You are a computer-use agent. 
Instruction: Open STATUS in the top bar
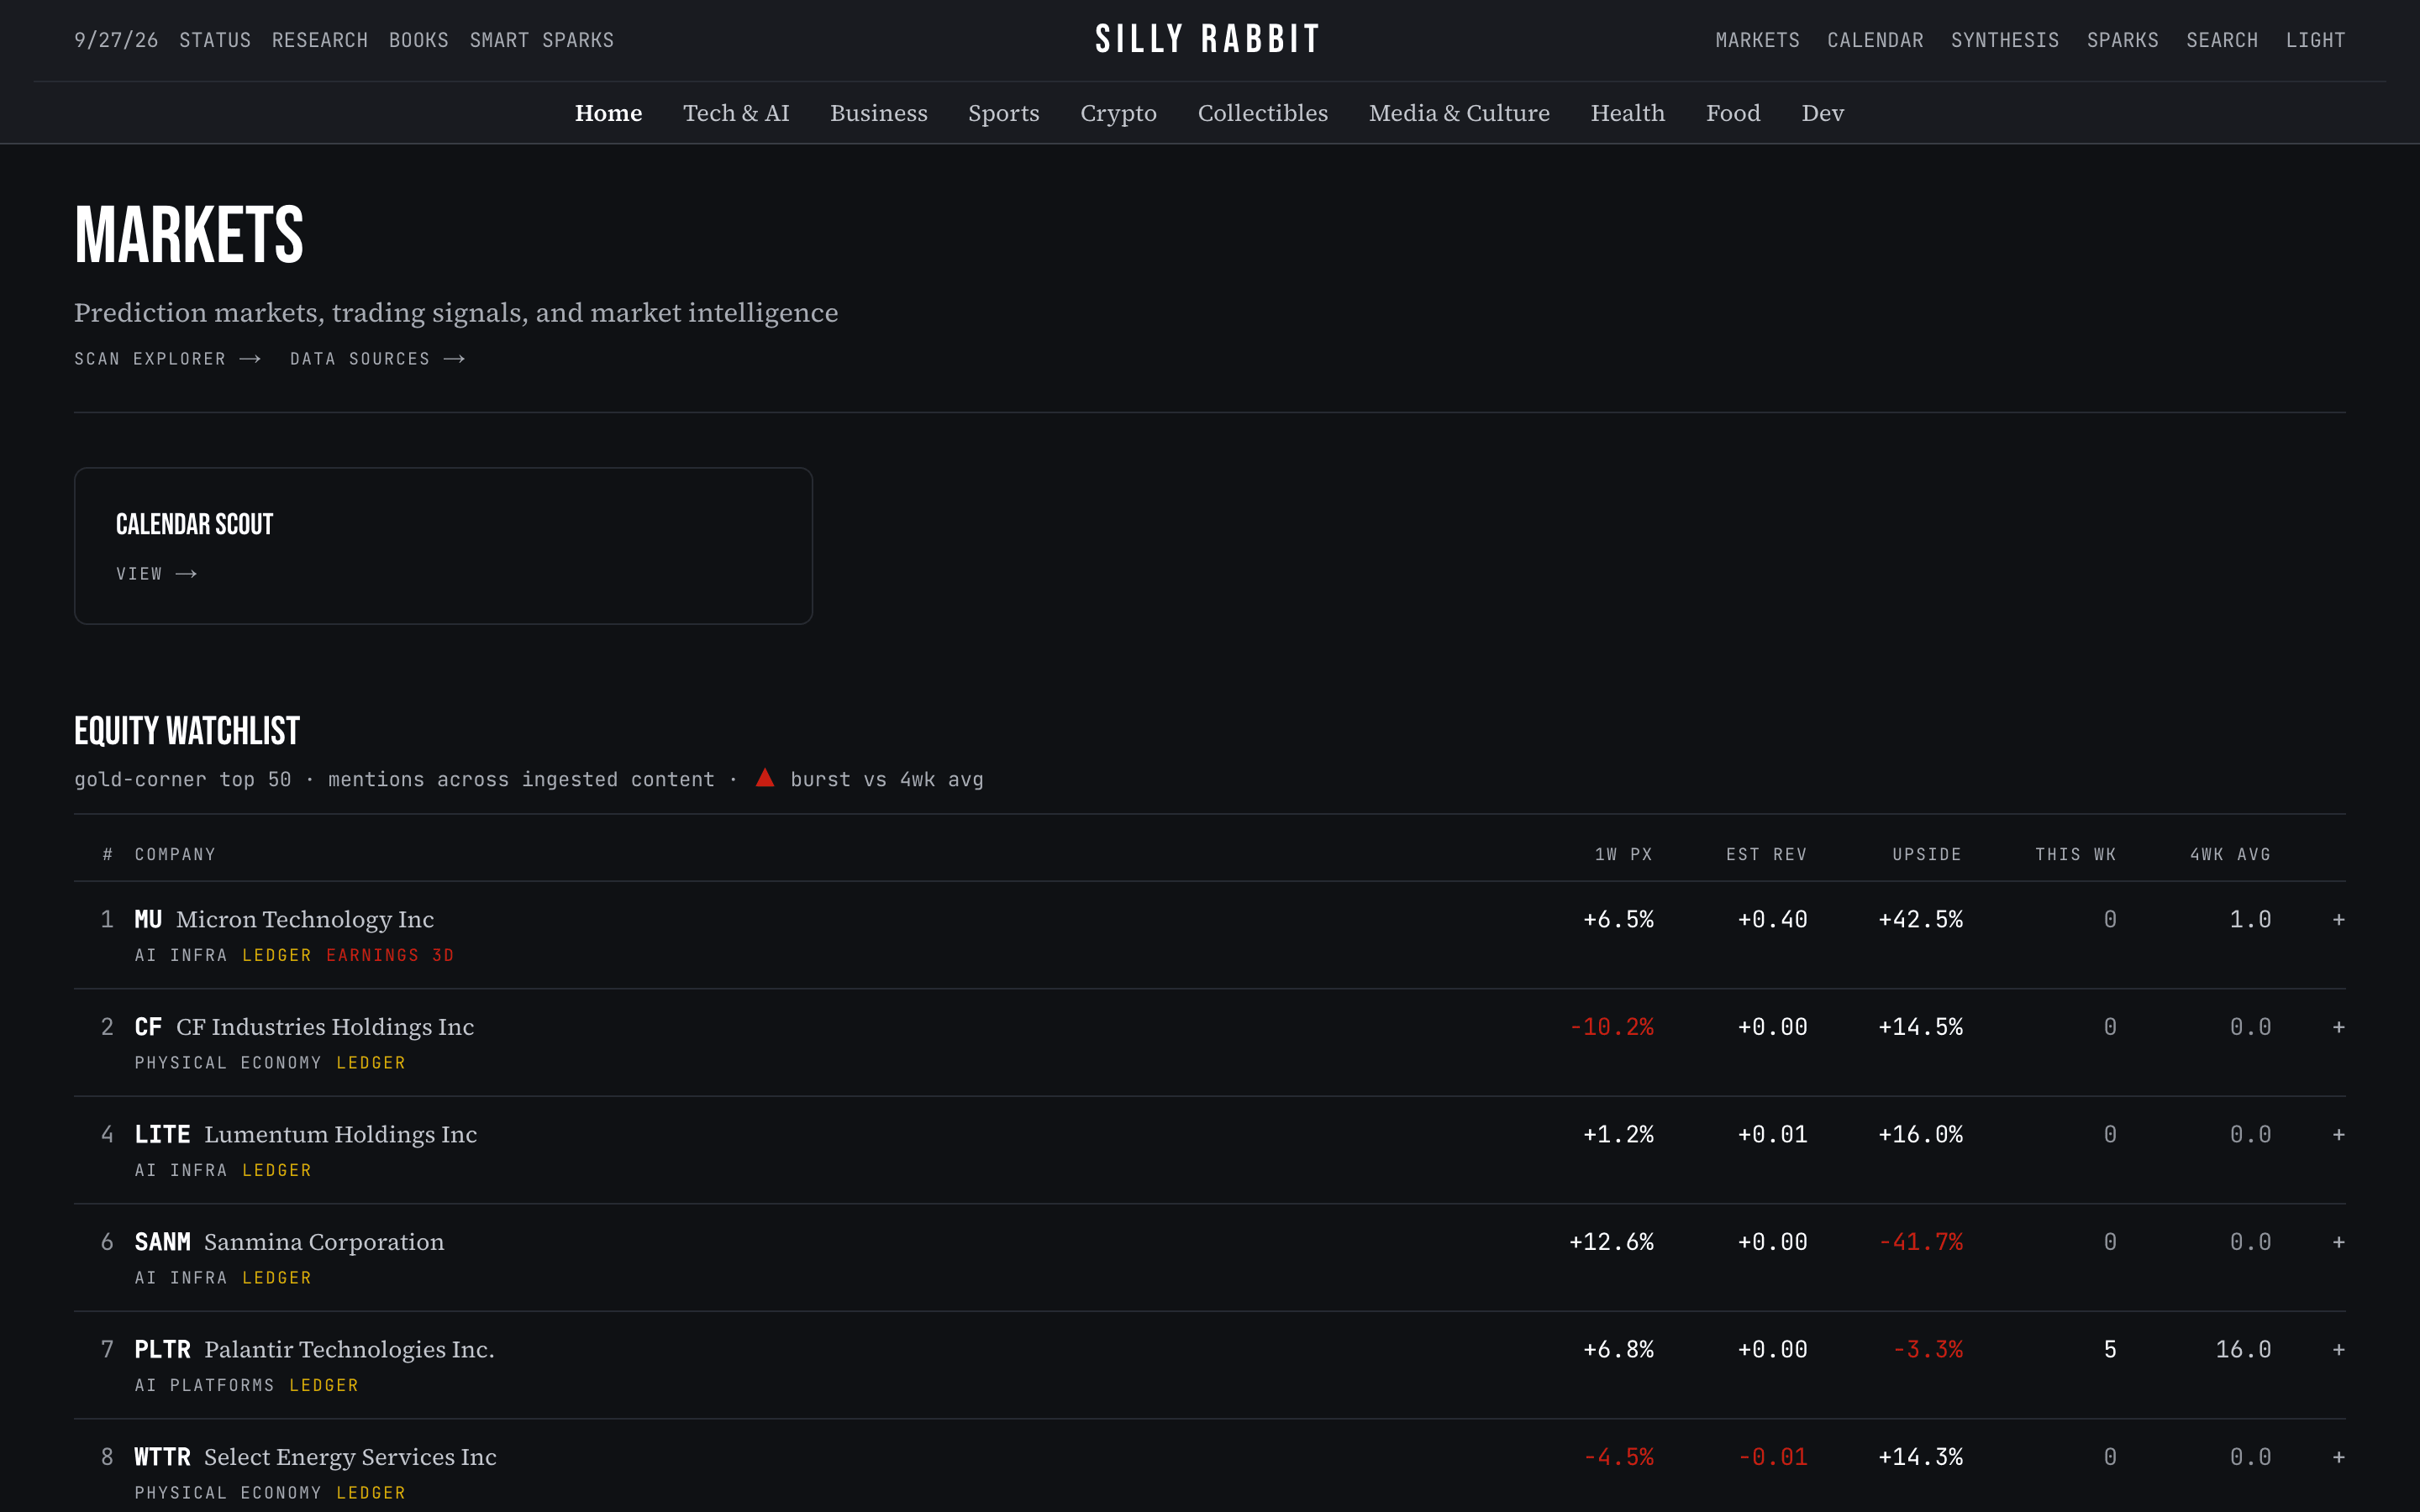coord(215,40)
